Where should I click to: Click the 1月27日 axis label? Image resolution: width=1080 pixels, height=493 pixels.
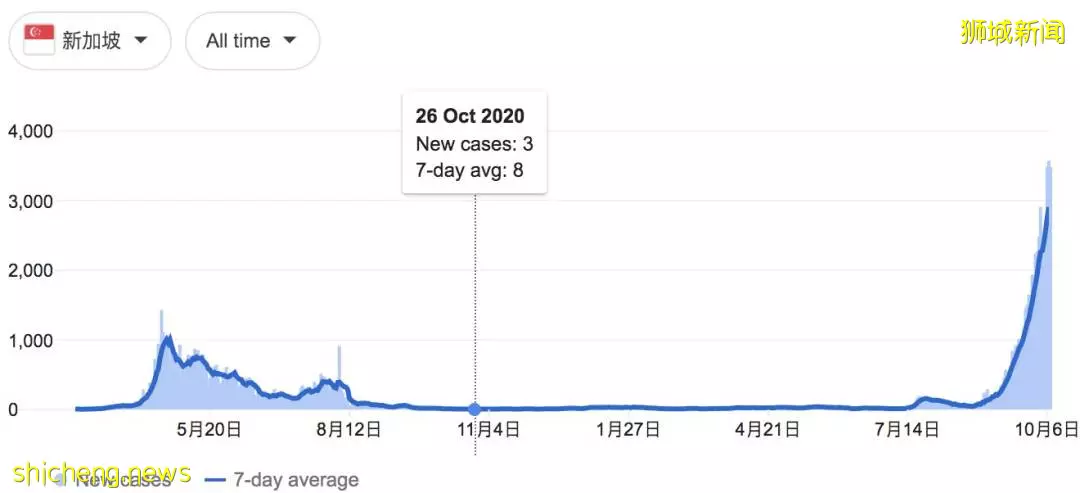click(628, 431)
